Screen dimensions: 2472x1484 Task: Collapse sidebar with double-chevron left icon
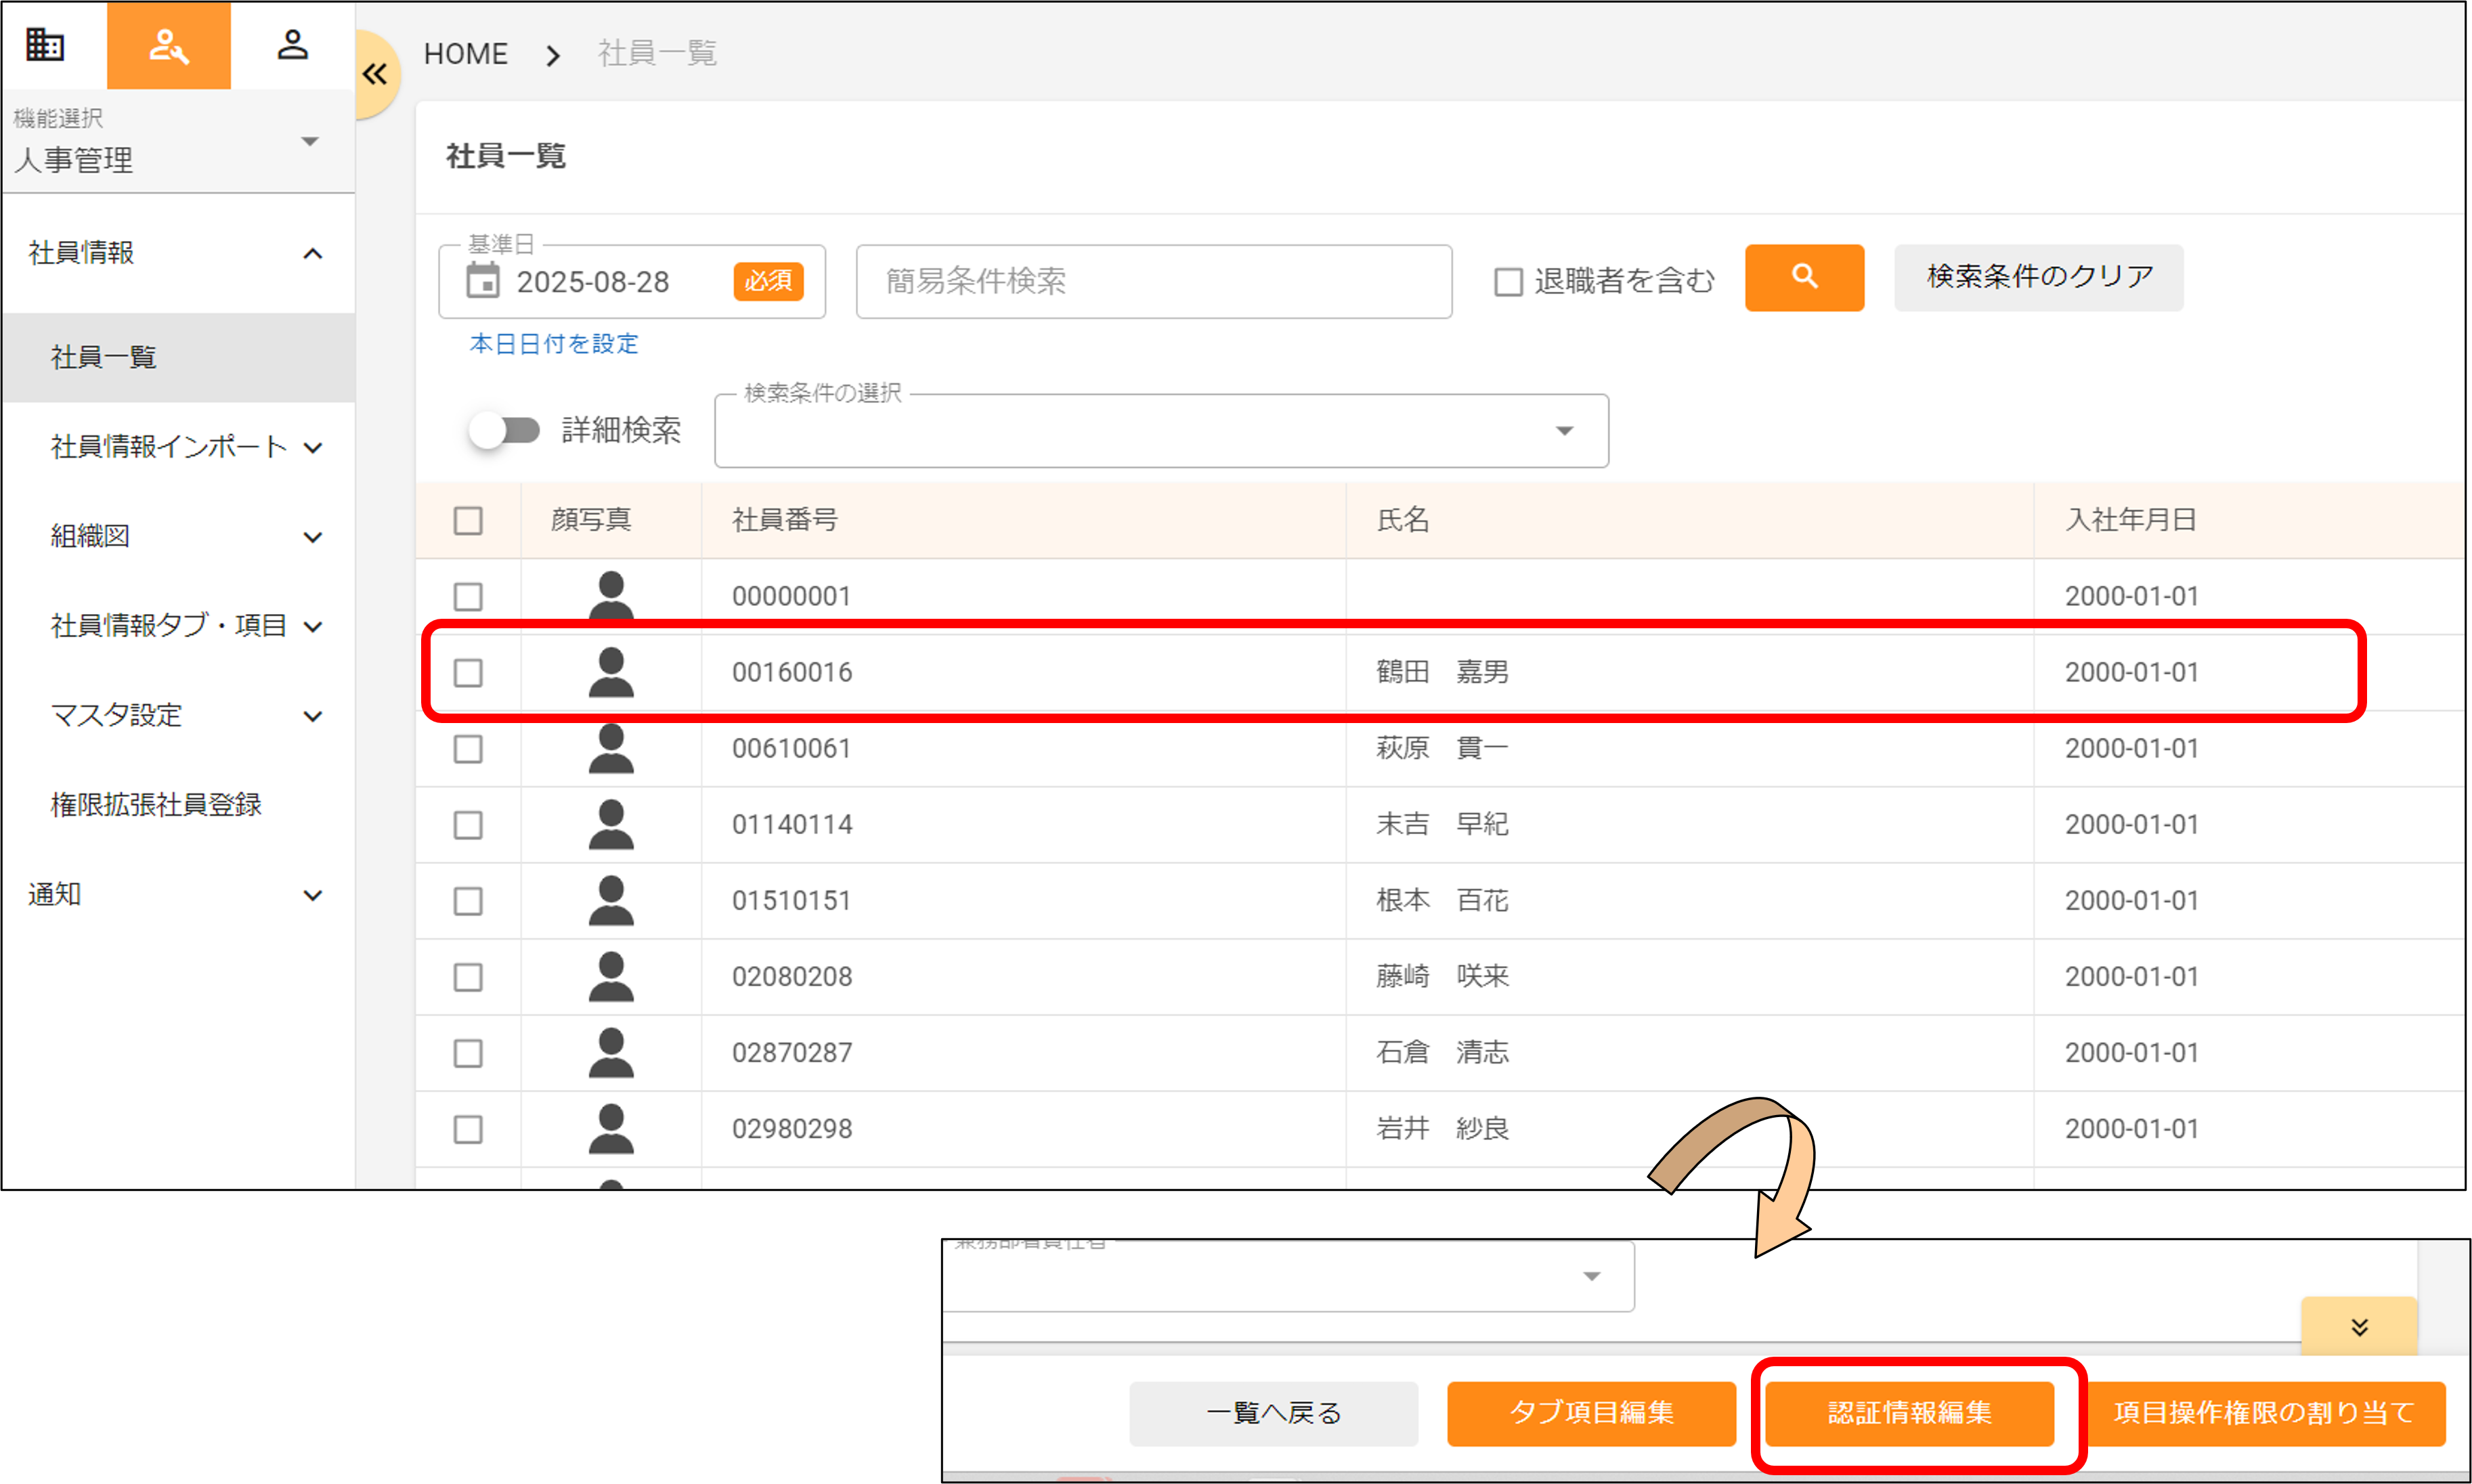coord(375,74)
